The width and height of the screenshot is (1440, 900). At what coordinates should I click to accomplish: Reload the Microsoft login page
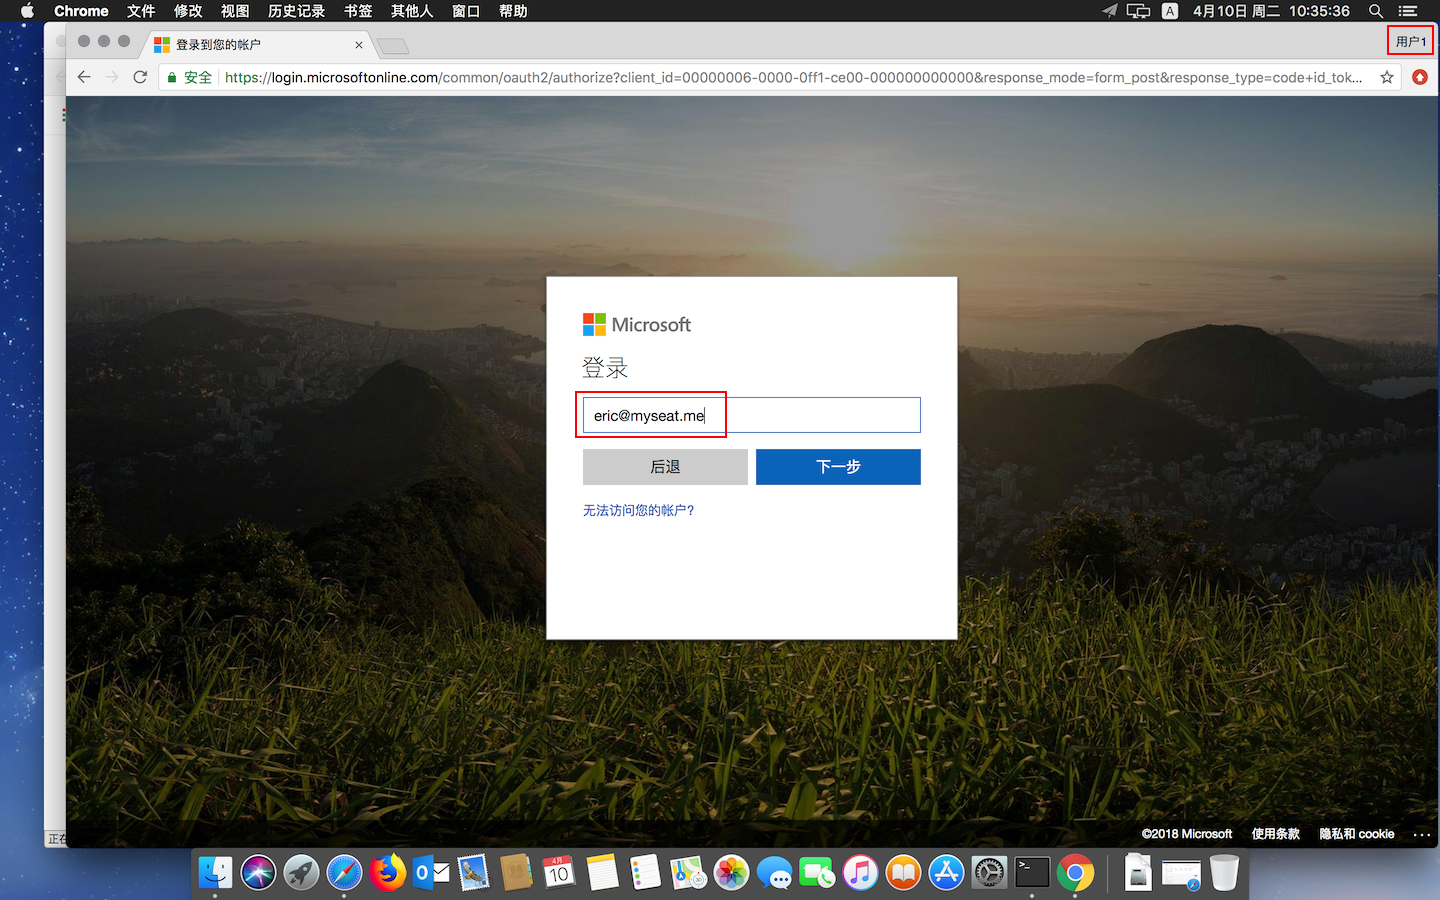point(140,77)
